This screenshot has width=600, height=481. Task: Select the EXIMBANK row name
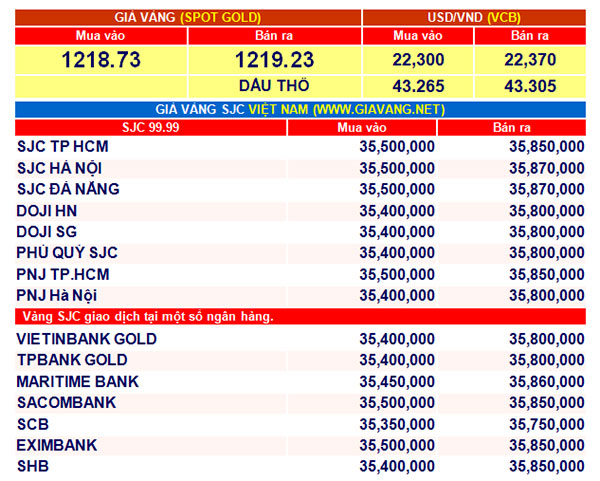point(57,445)
